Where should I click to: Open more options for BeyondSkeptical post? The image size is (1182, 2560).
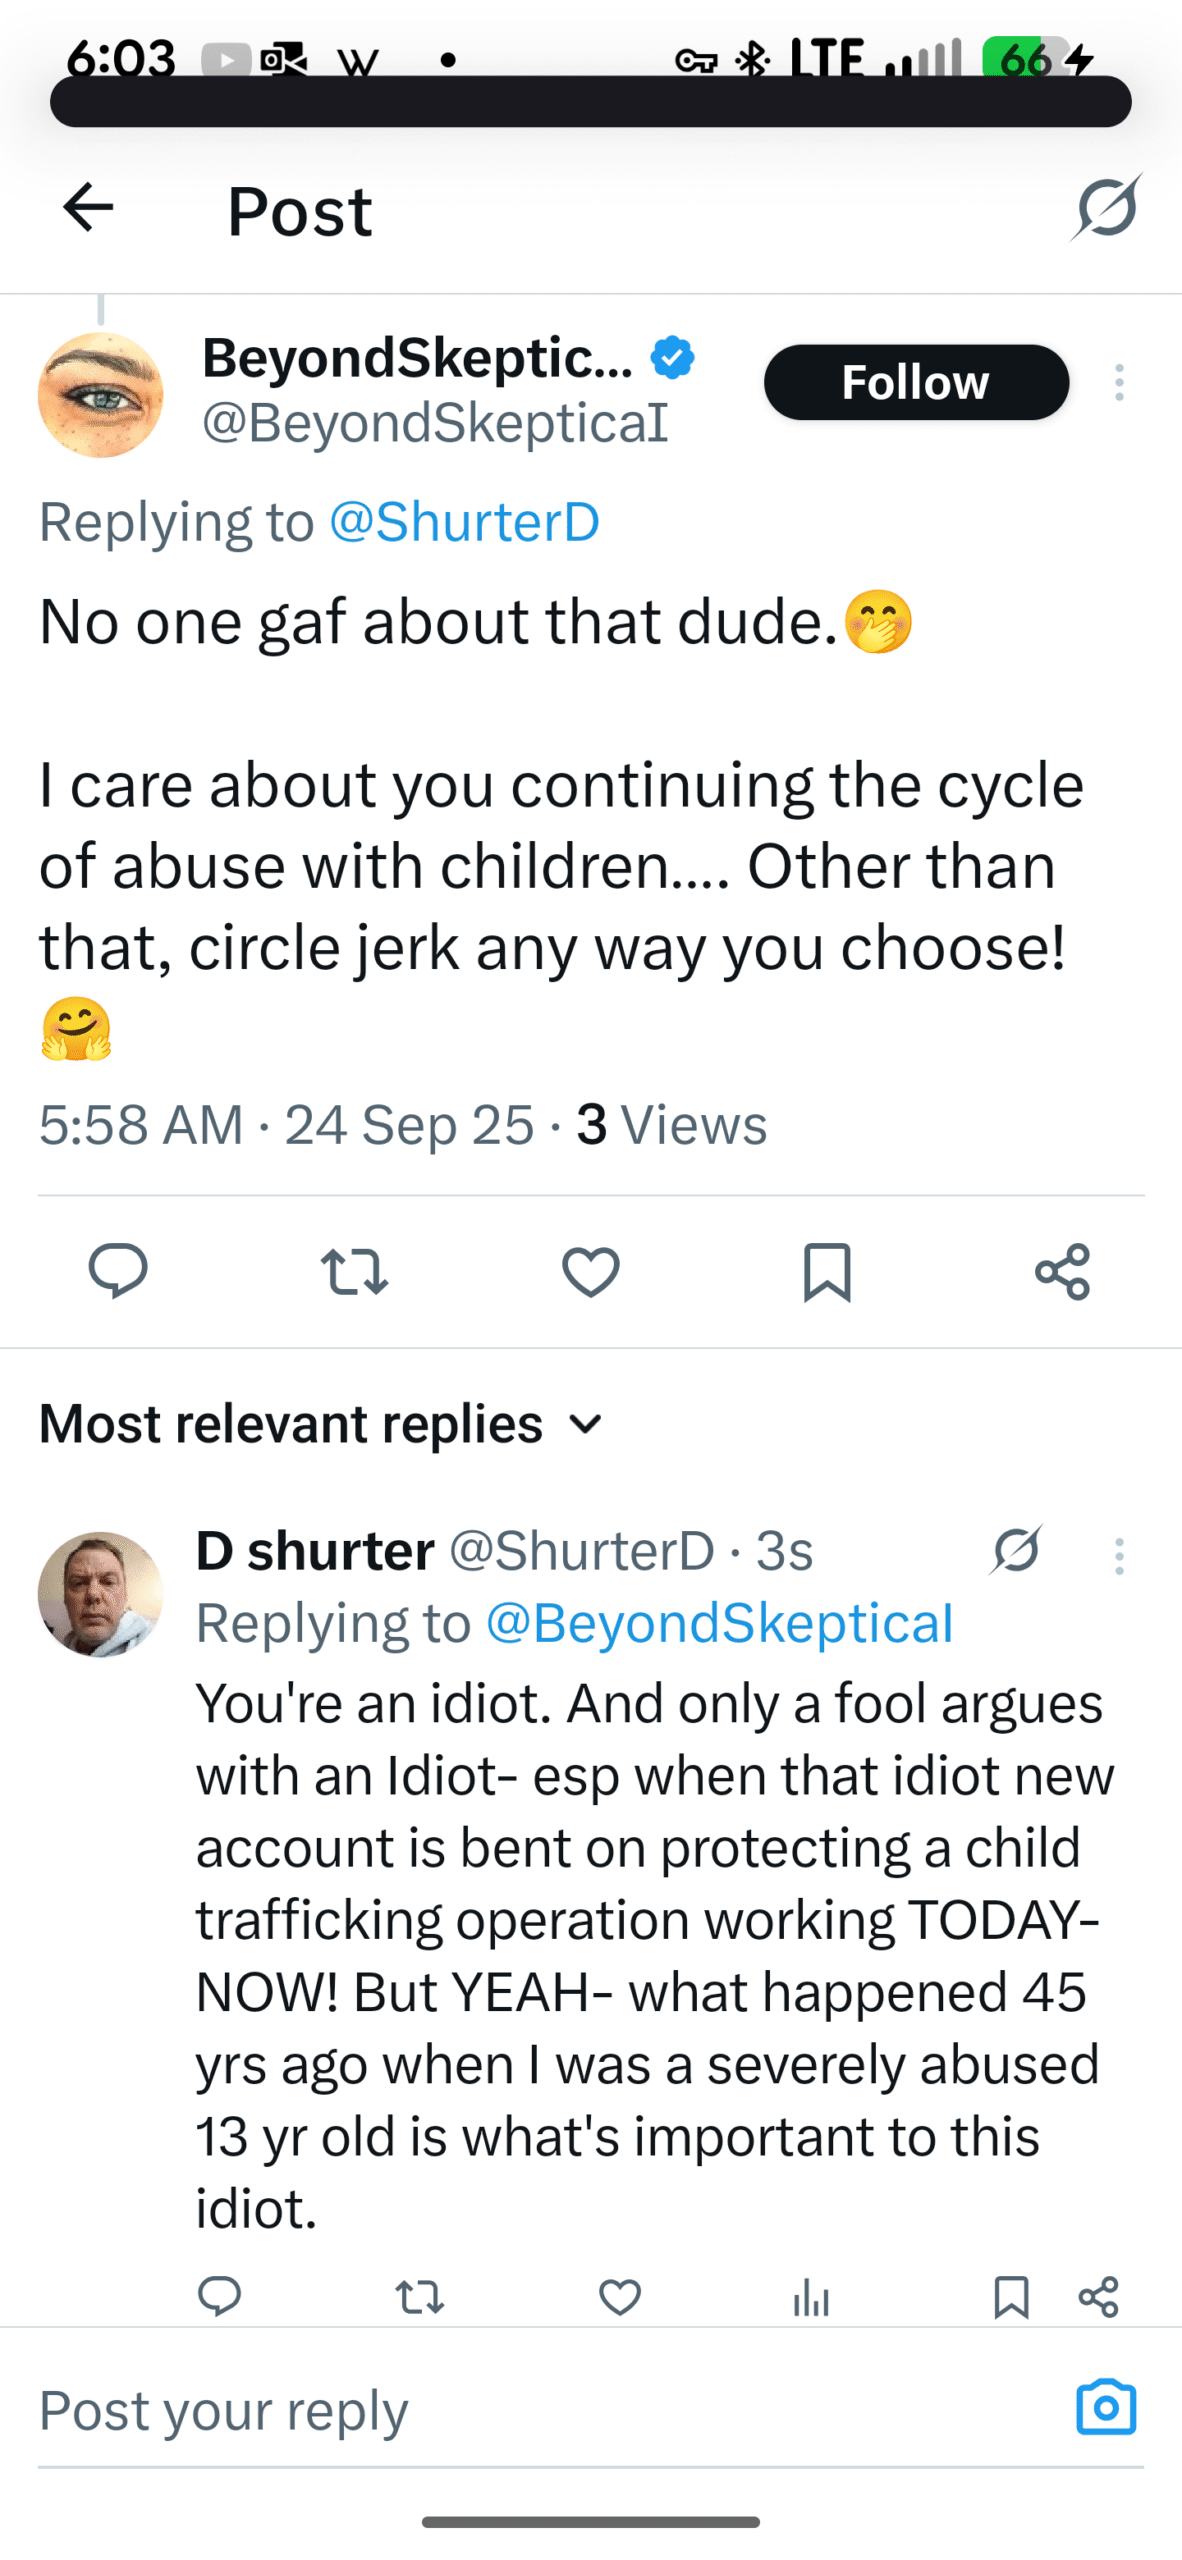click(1119, 382)
